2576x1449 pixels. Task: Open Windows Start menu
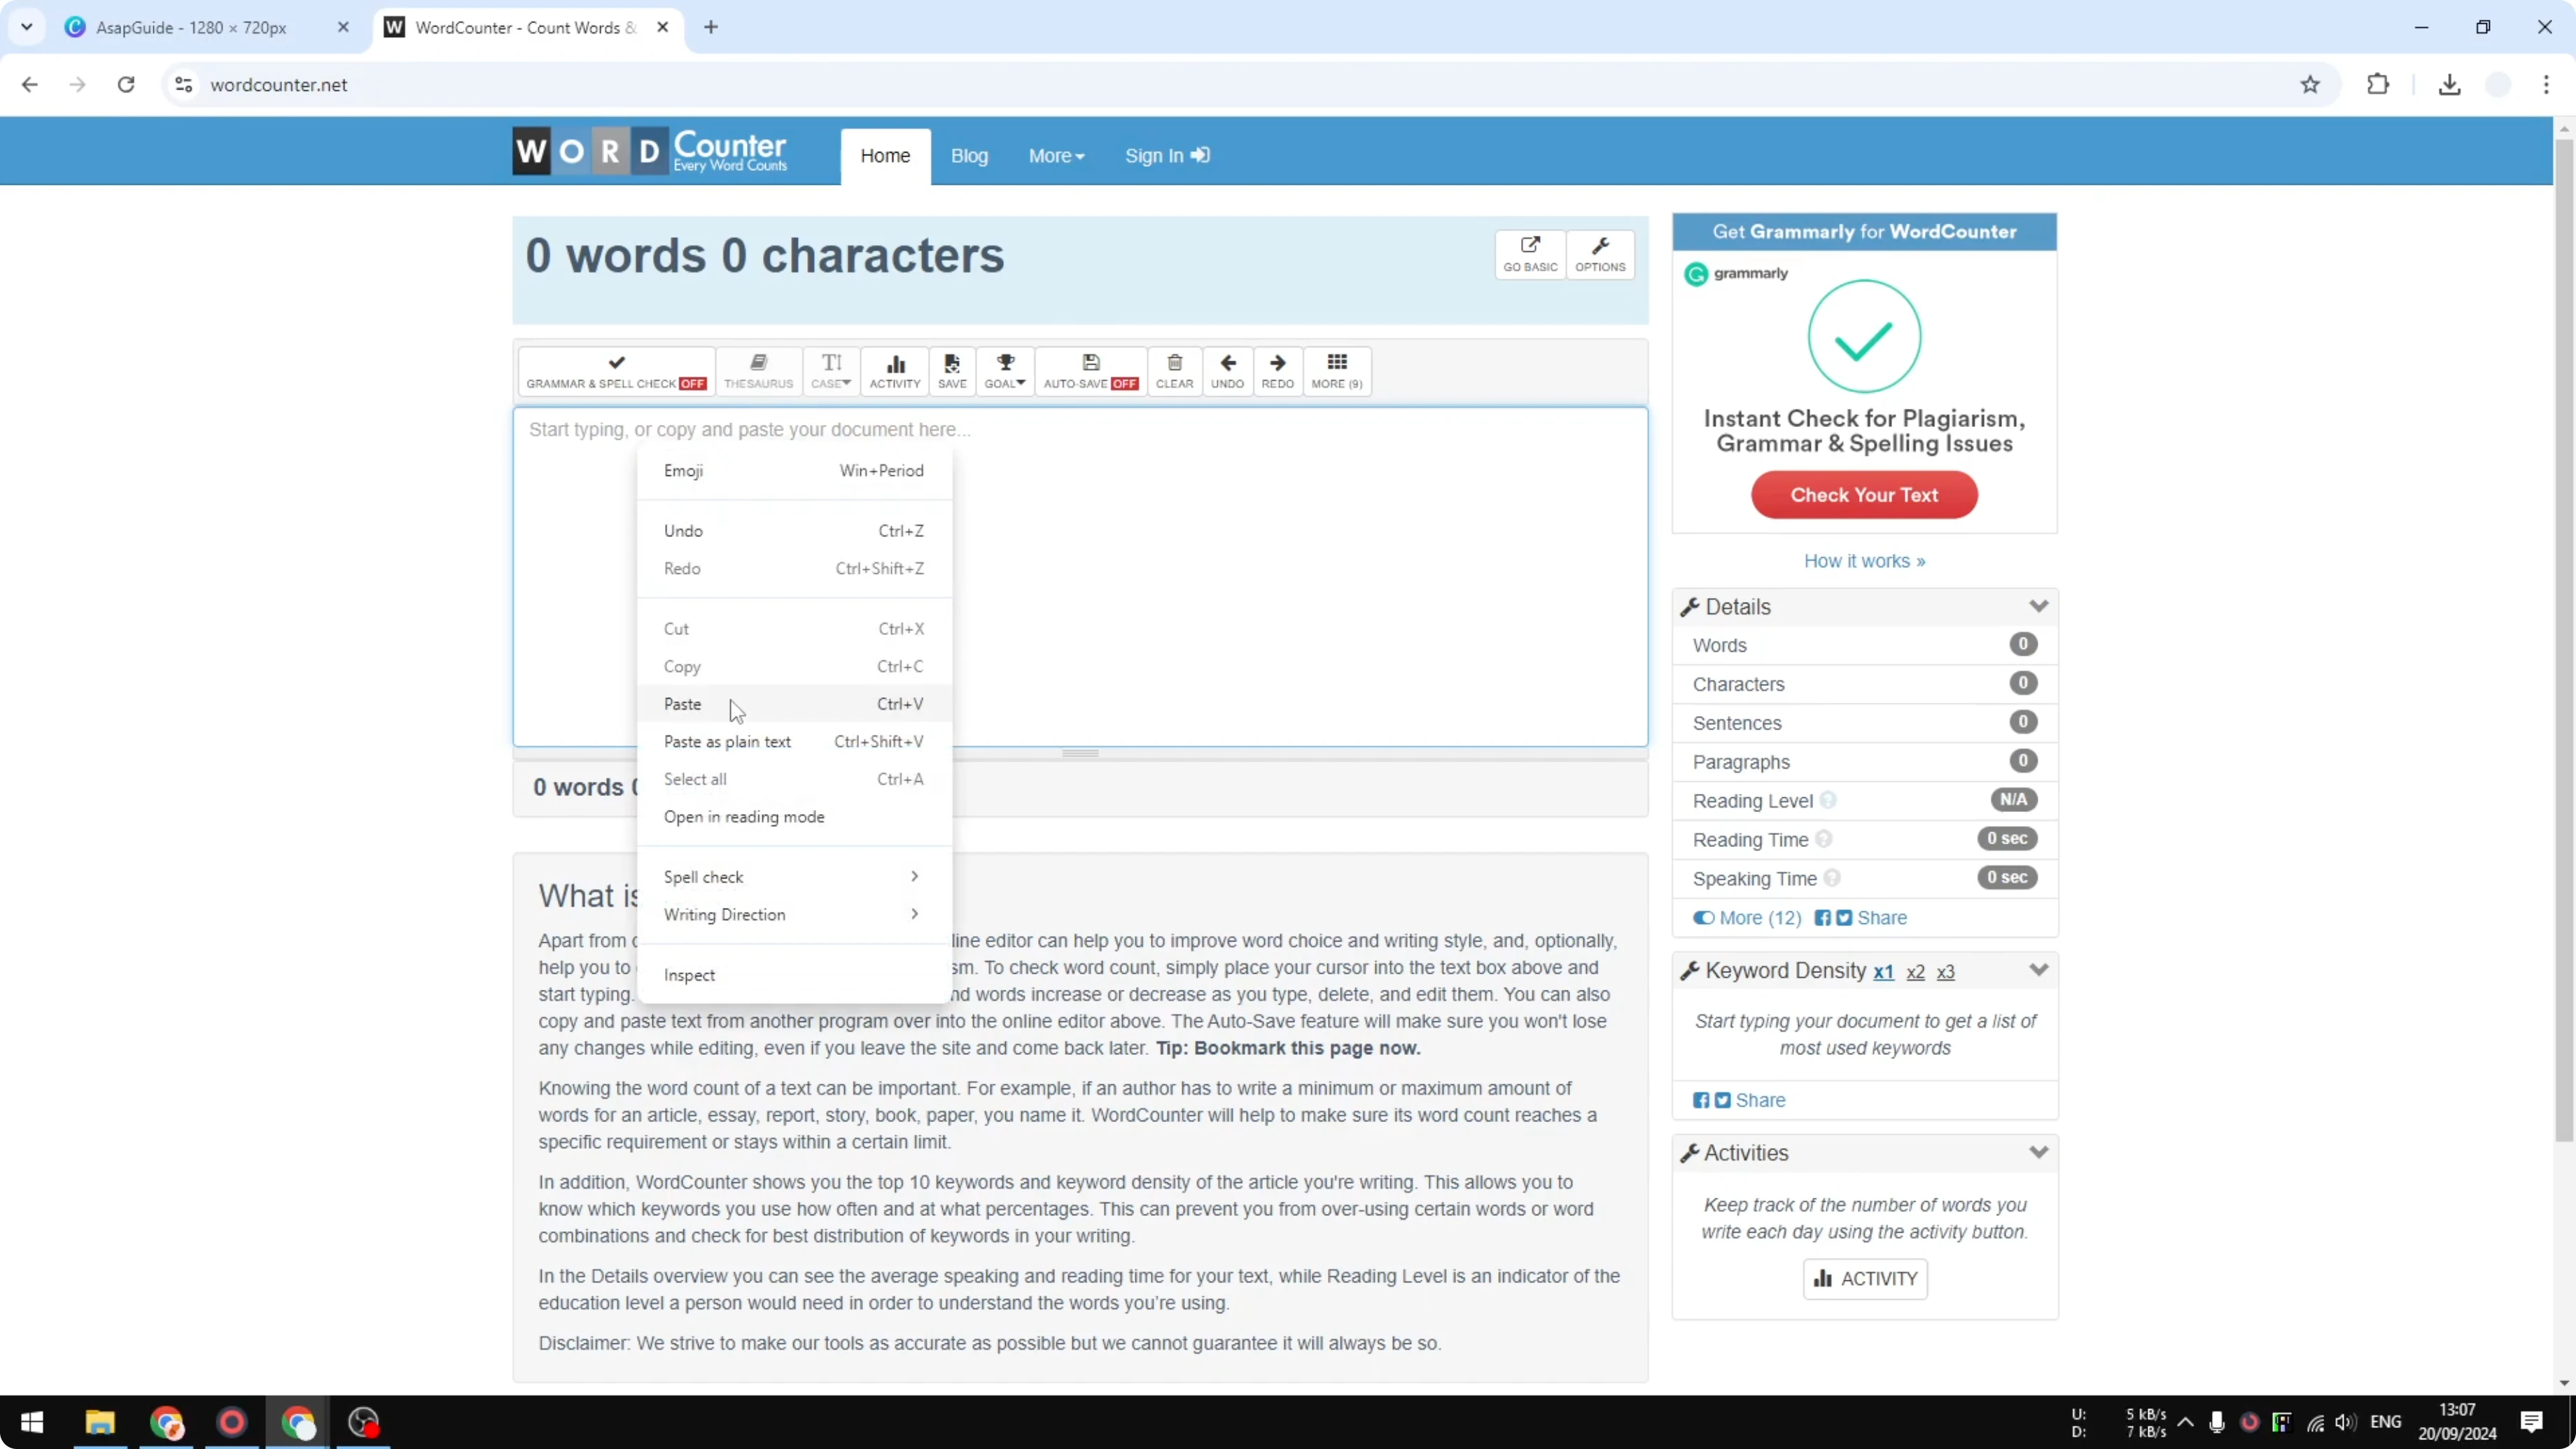click(x=32, y=1422)
